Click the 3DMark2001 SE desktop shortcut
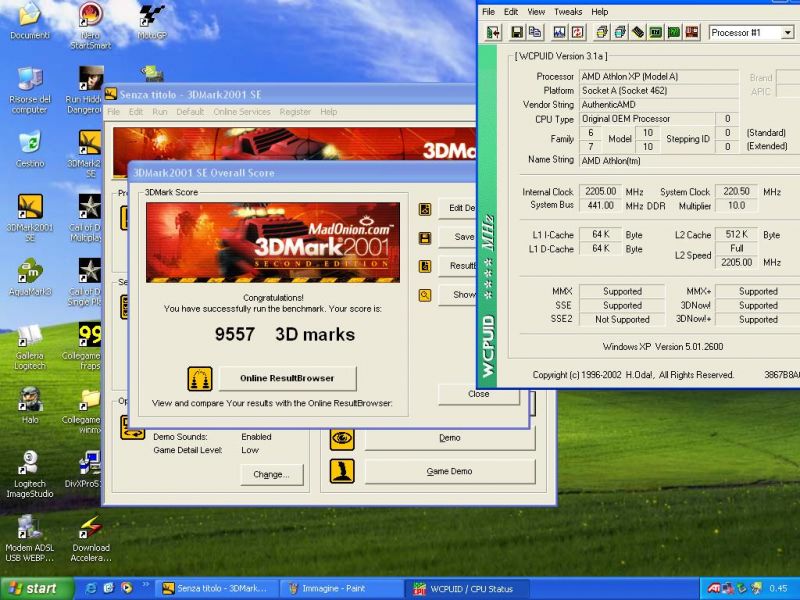The height and width of the screenshot is (600, 800). point(30,218)
